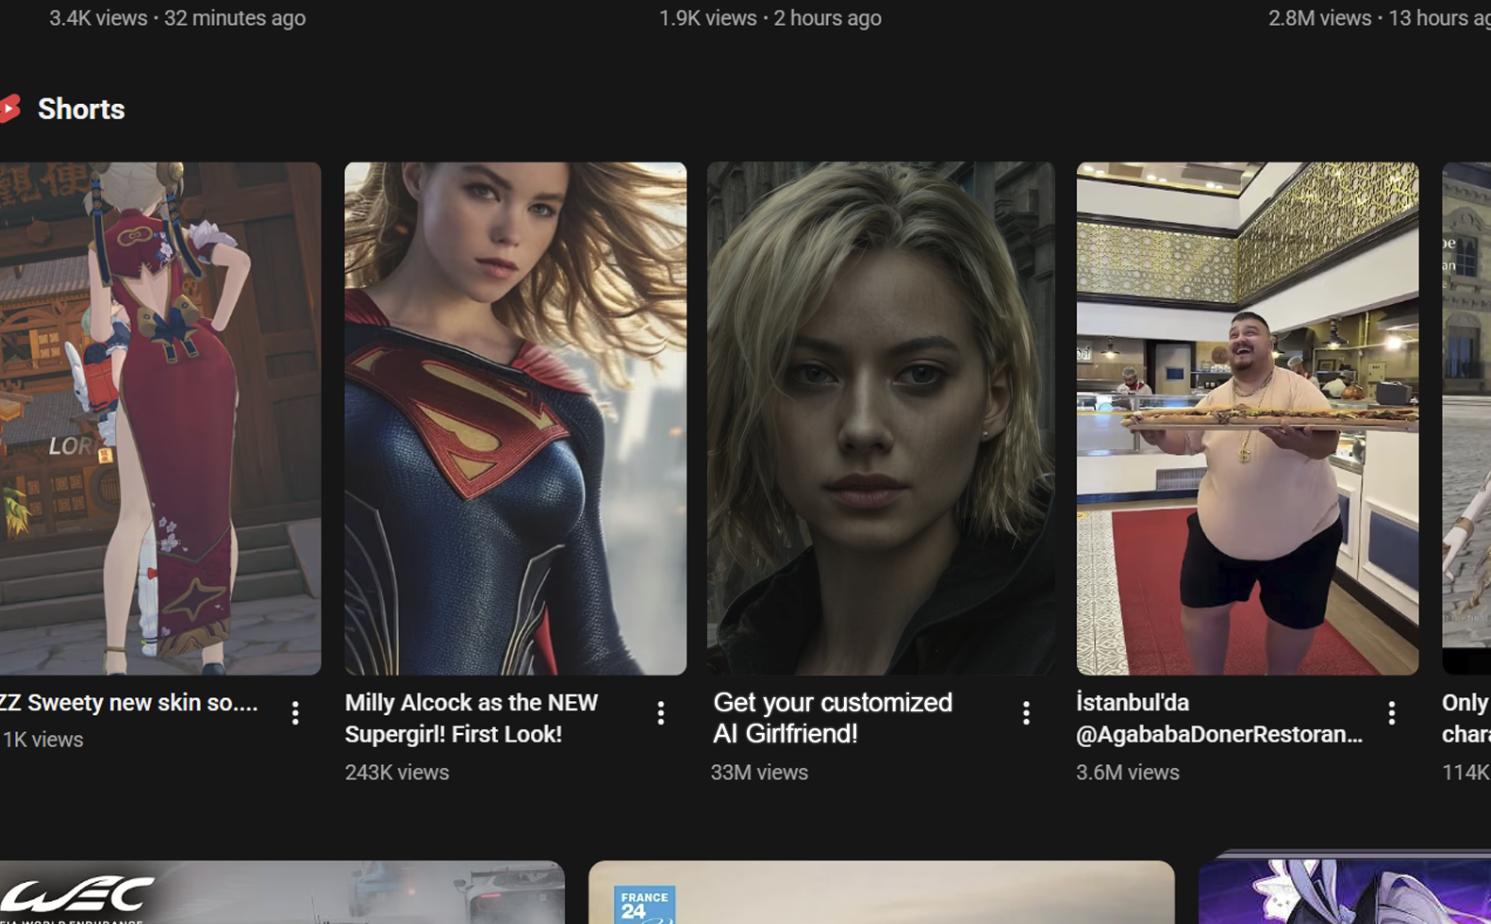Play the Supergirl First Look short thumbnail
The width and height of the screenshot is (1491, 924).
coord(515,418)
